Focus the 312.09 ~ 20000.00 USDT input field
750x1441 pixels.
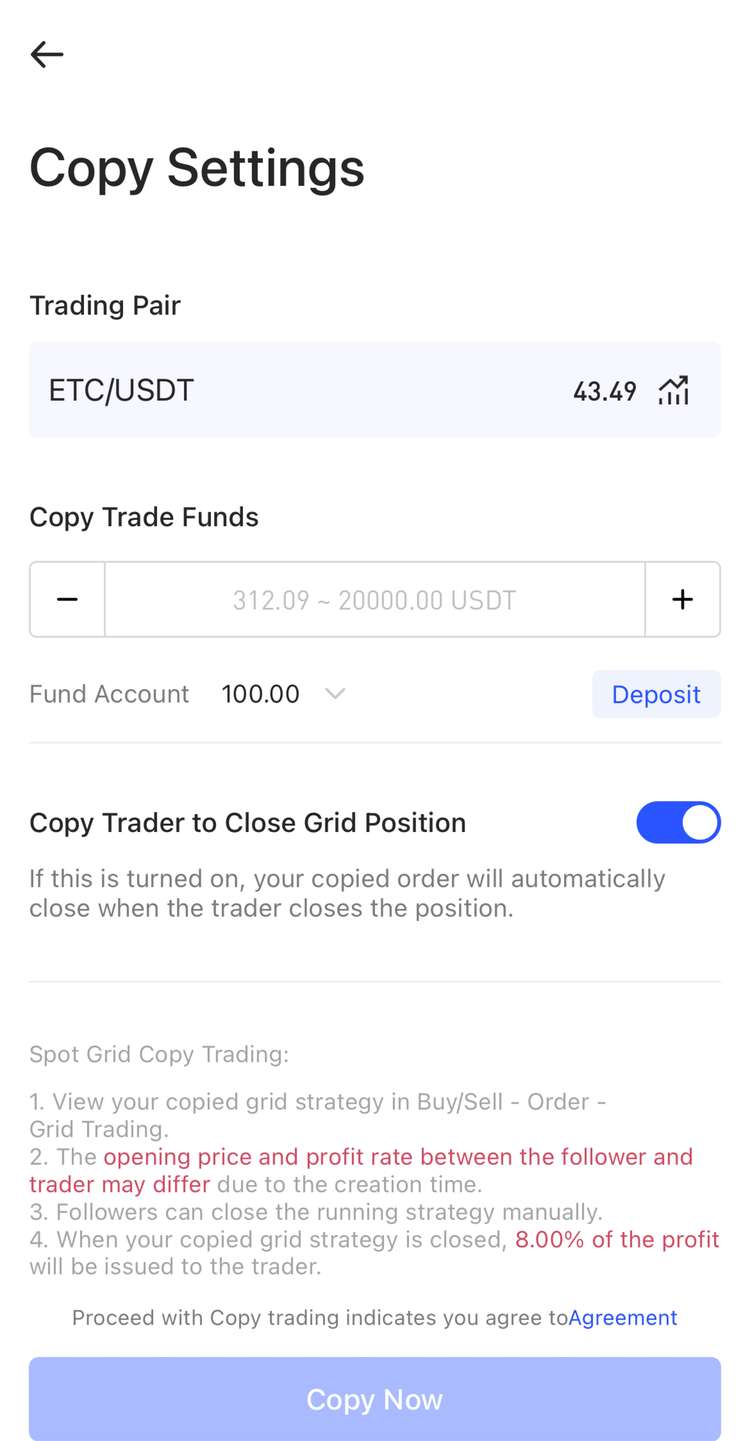click(375, 599)
